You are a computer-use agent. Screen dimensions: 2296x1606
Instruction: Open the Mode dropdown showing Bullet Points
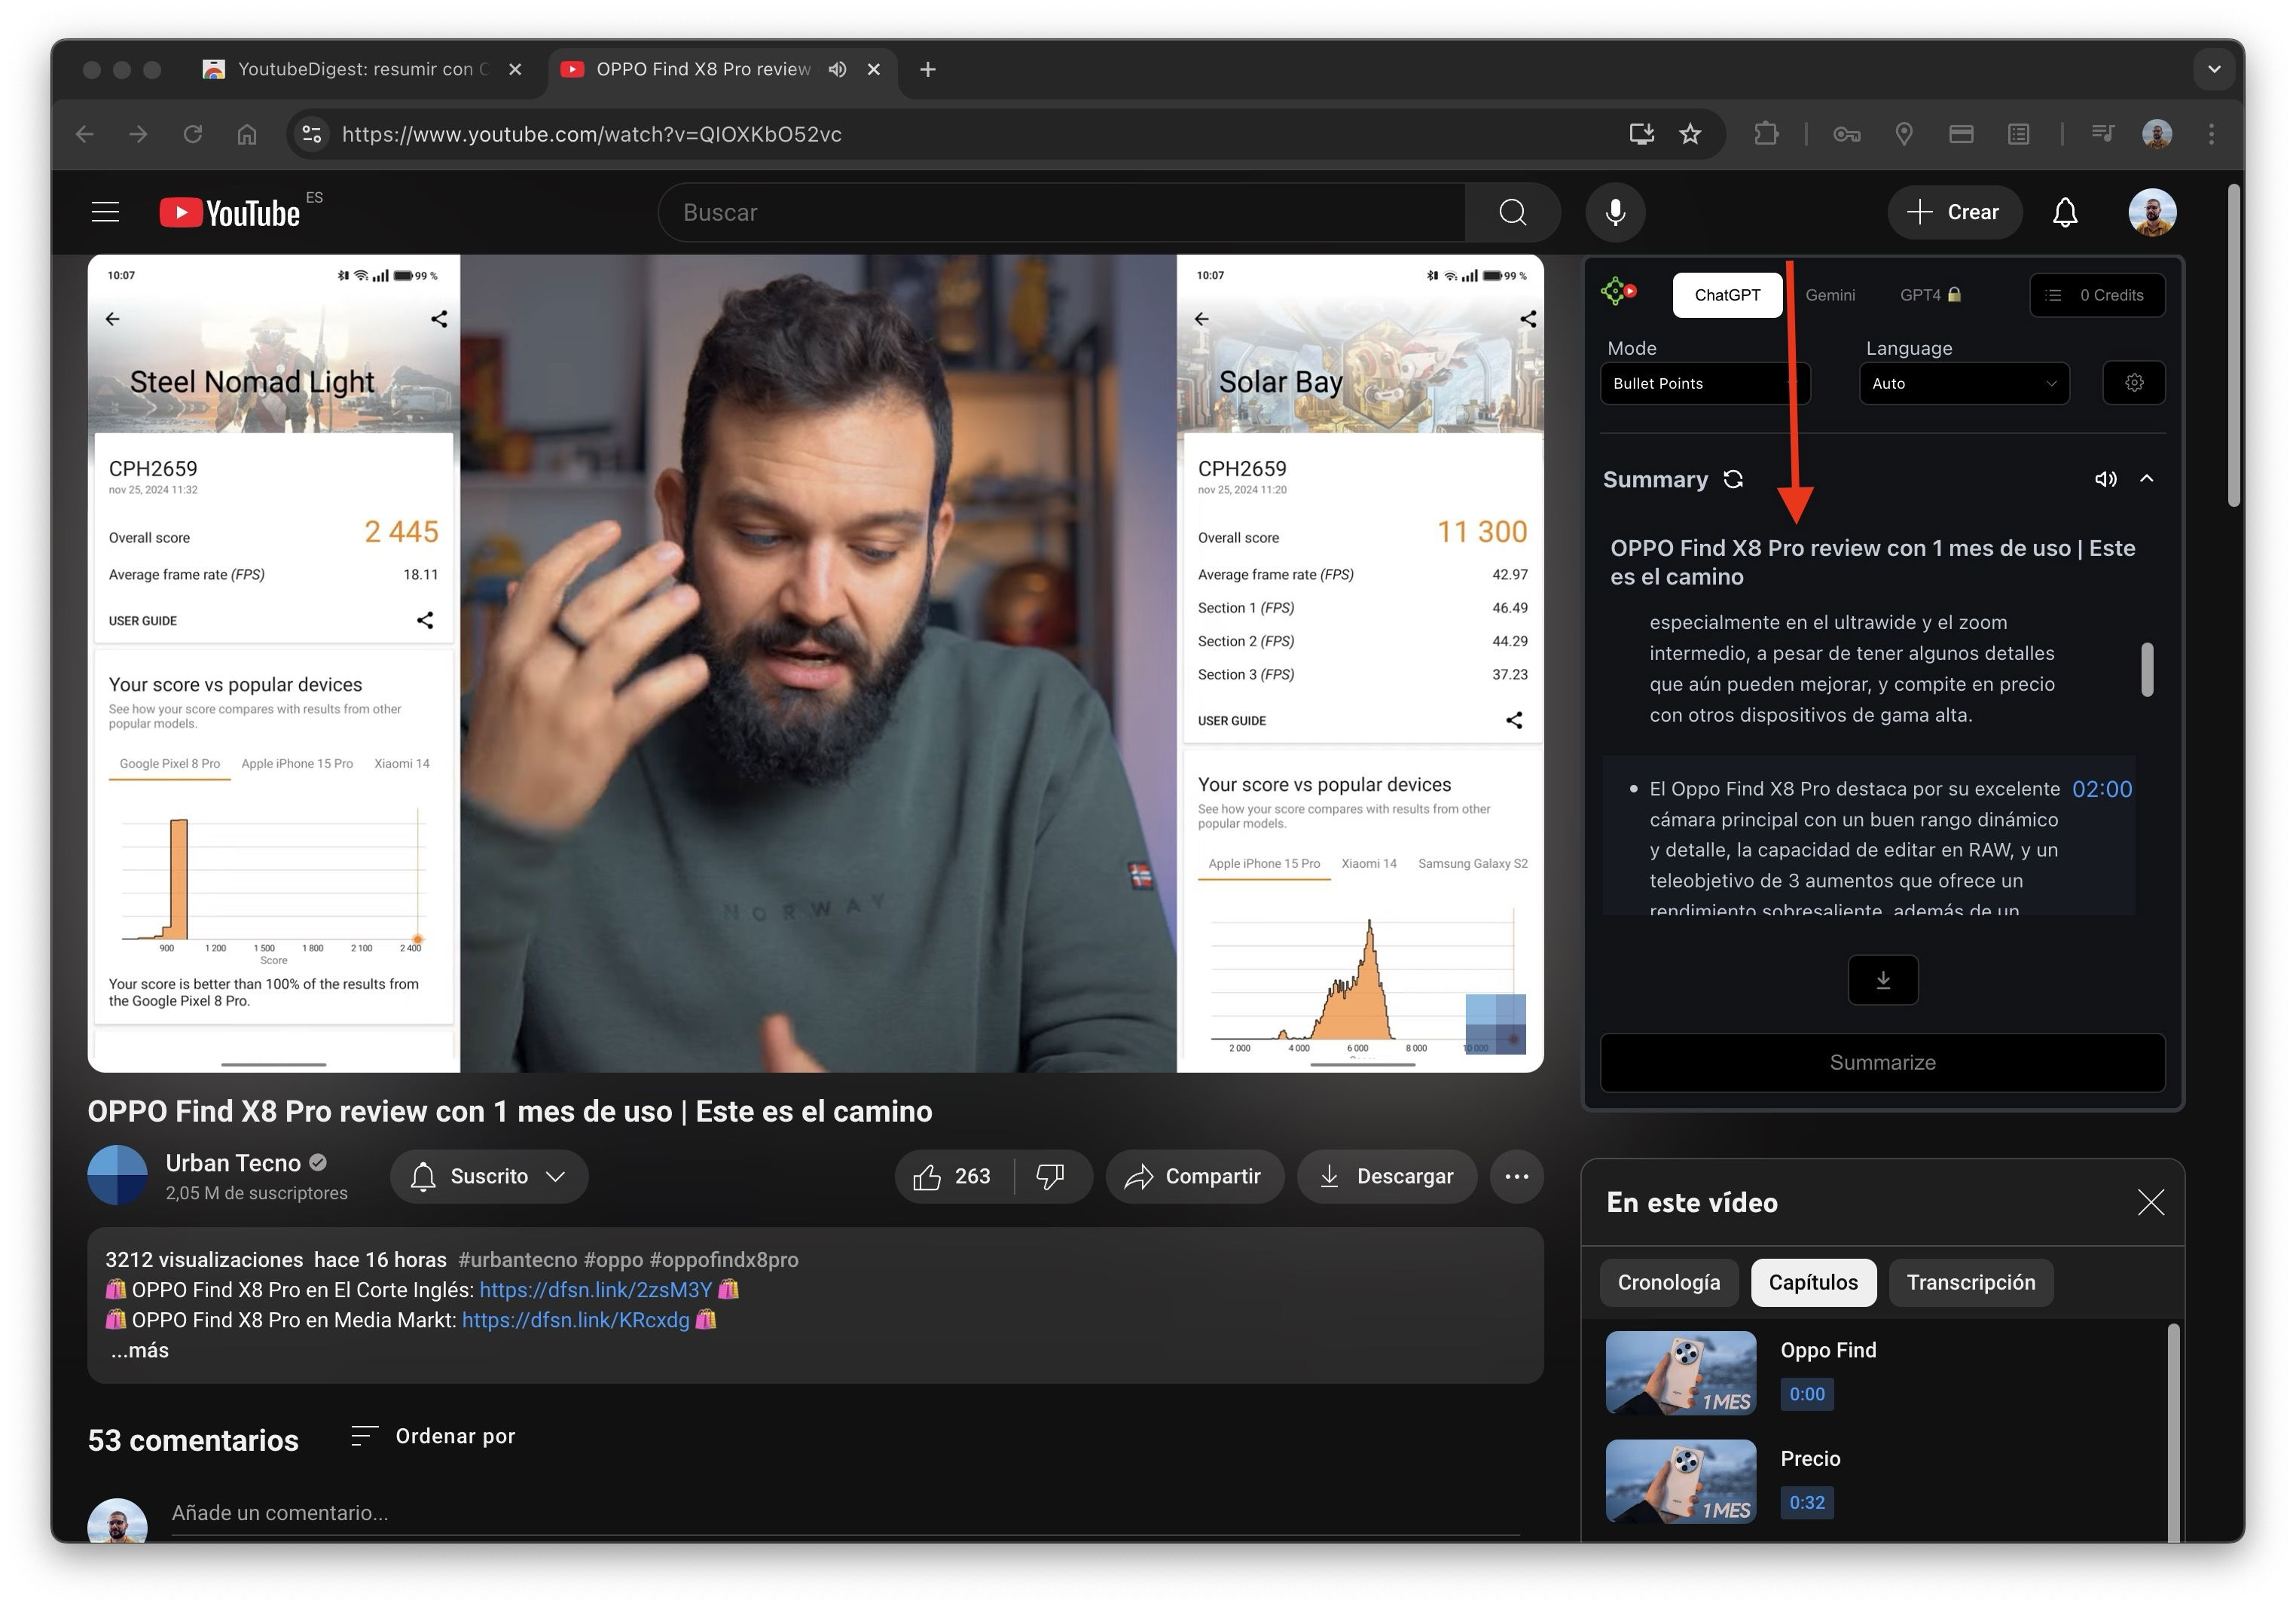pyautogui.click(x=1704, y=384)
